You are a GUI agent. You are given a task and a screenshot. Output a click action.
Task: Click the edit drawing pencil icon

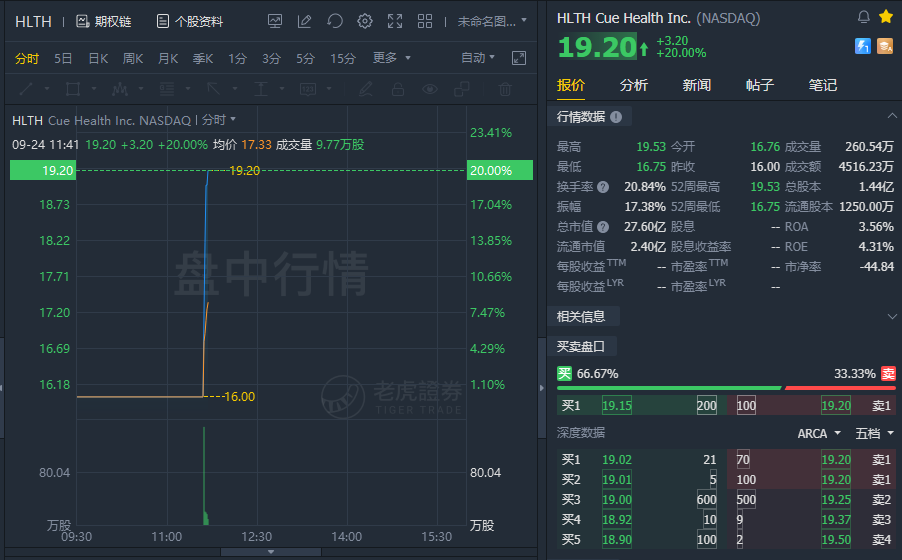[304, 21]
